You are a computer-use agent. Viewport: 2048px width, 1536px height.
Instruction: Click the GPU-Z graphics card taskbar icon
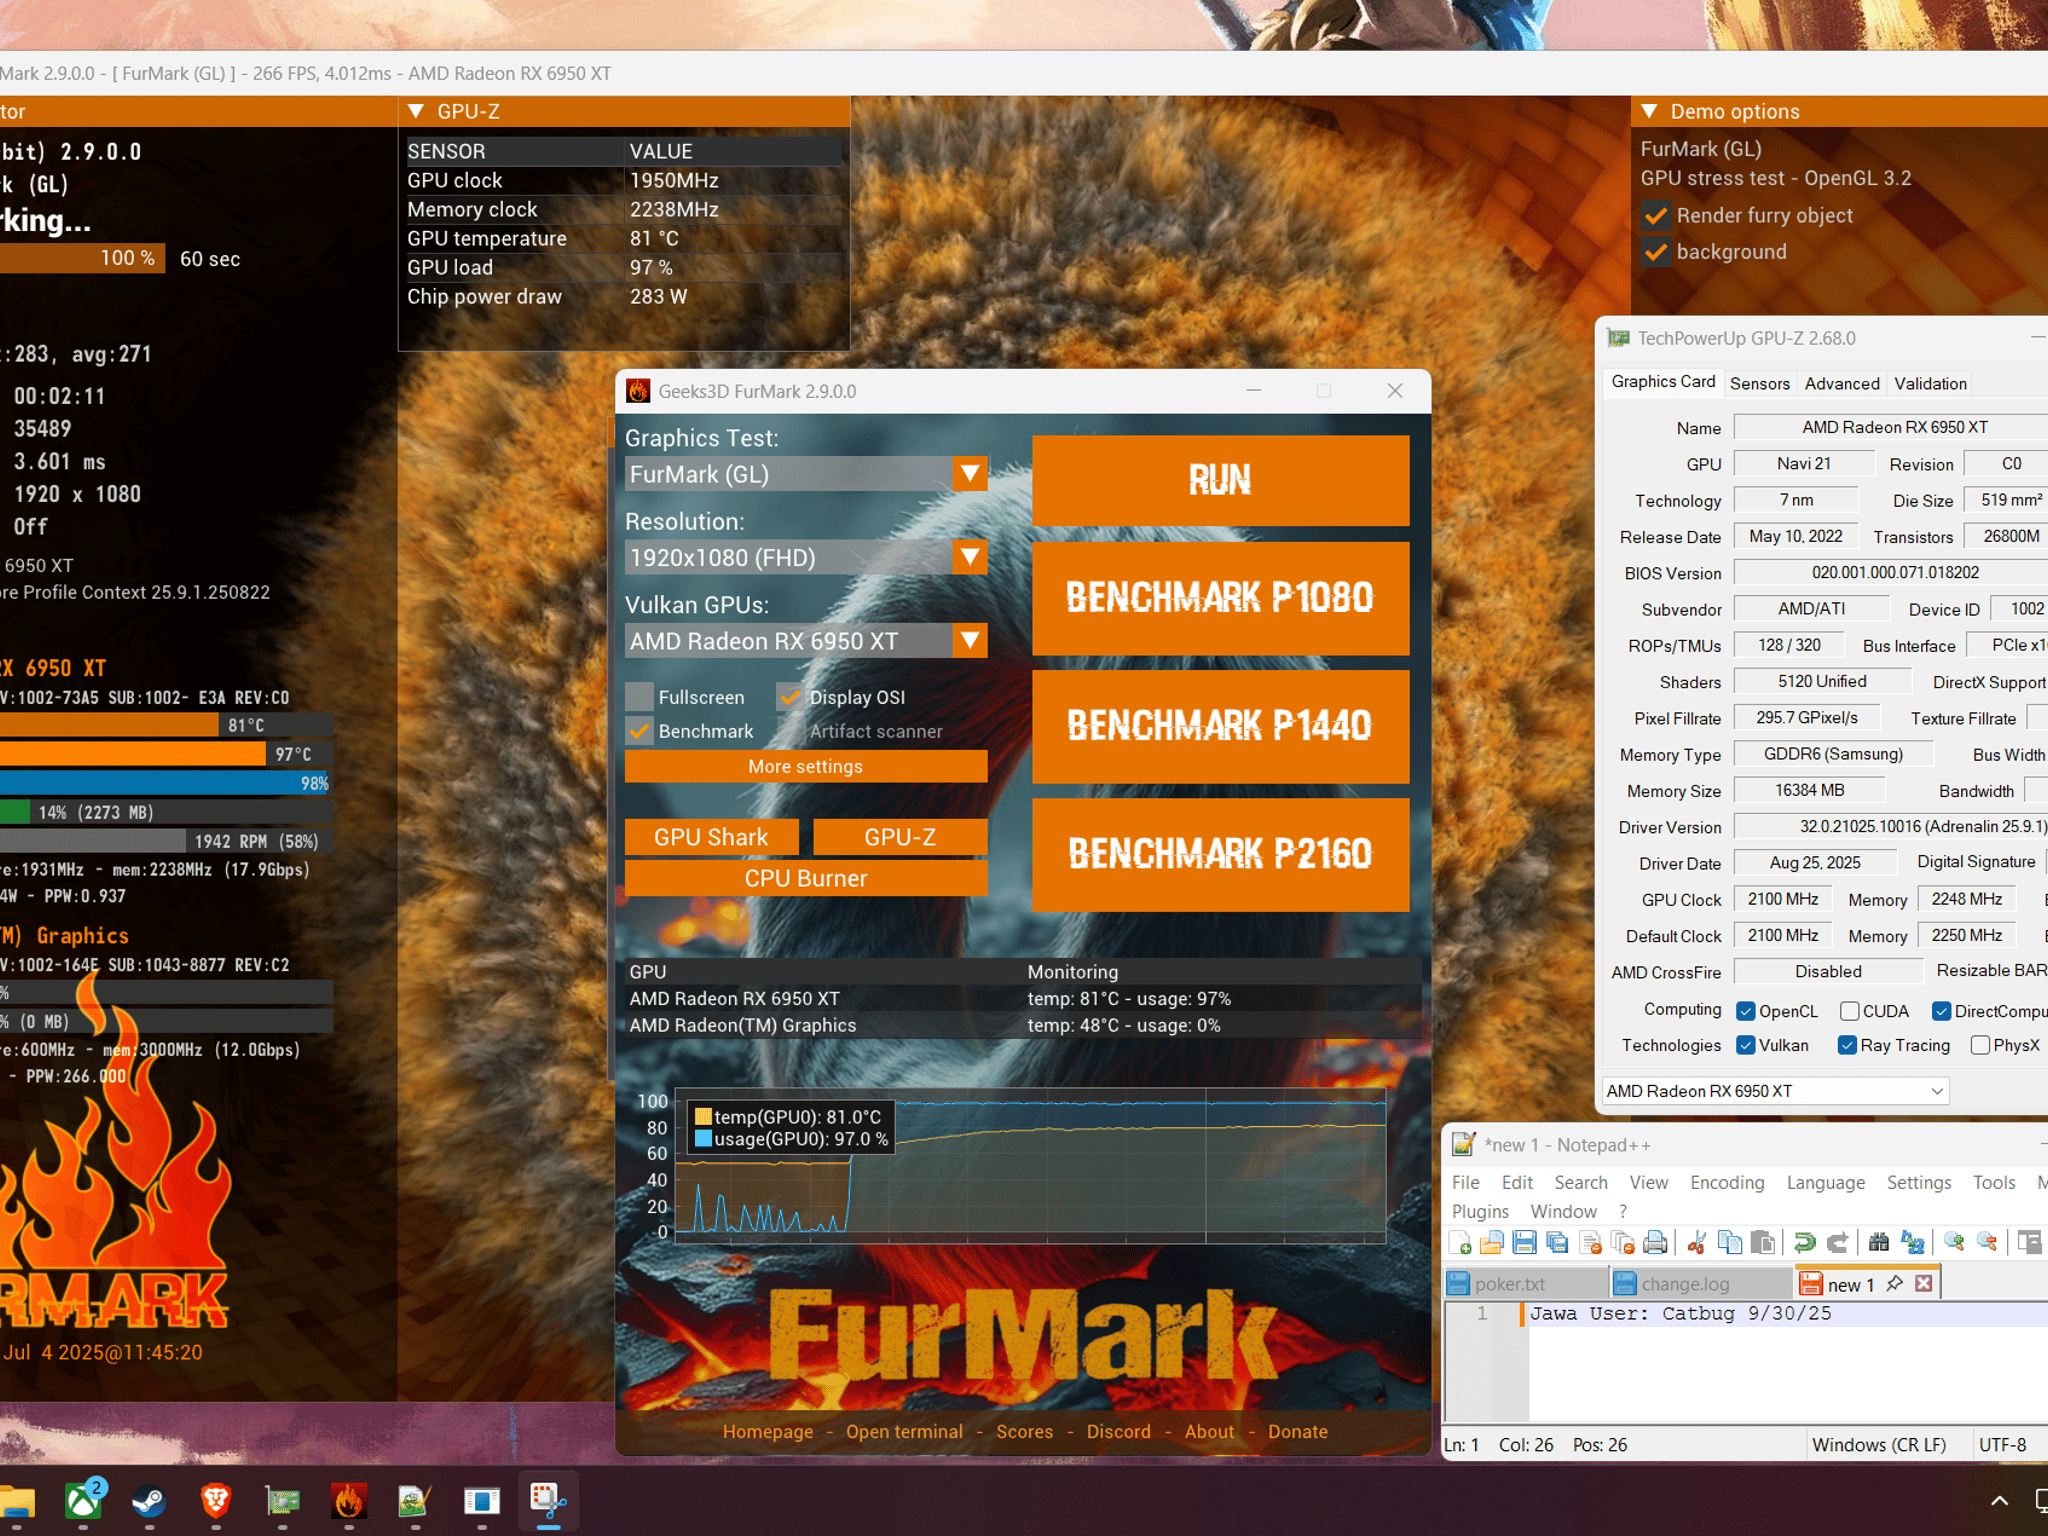click(283, 1501)
